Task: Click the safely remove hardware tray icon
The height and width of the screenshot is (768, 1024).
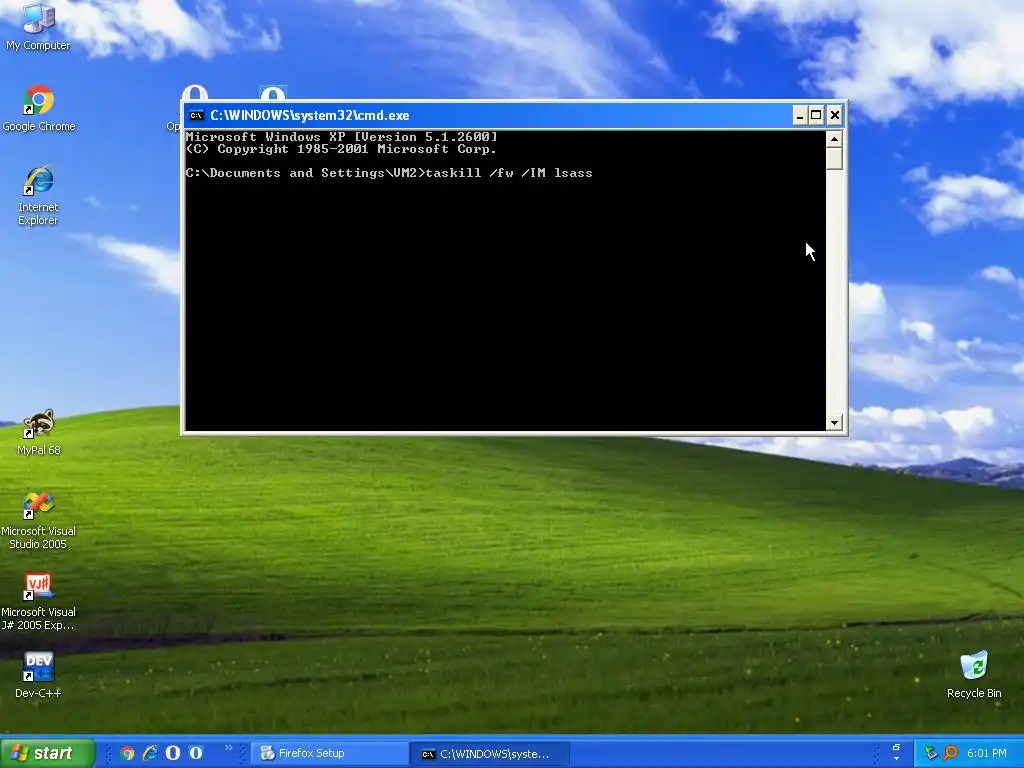Action: click(x=931, y=753)
